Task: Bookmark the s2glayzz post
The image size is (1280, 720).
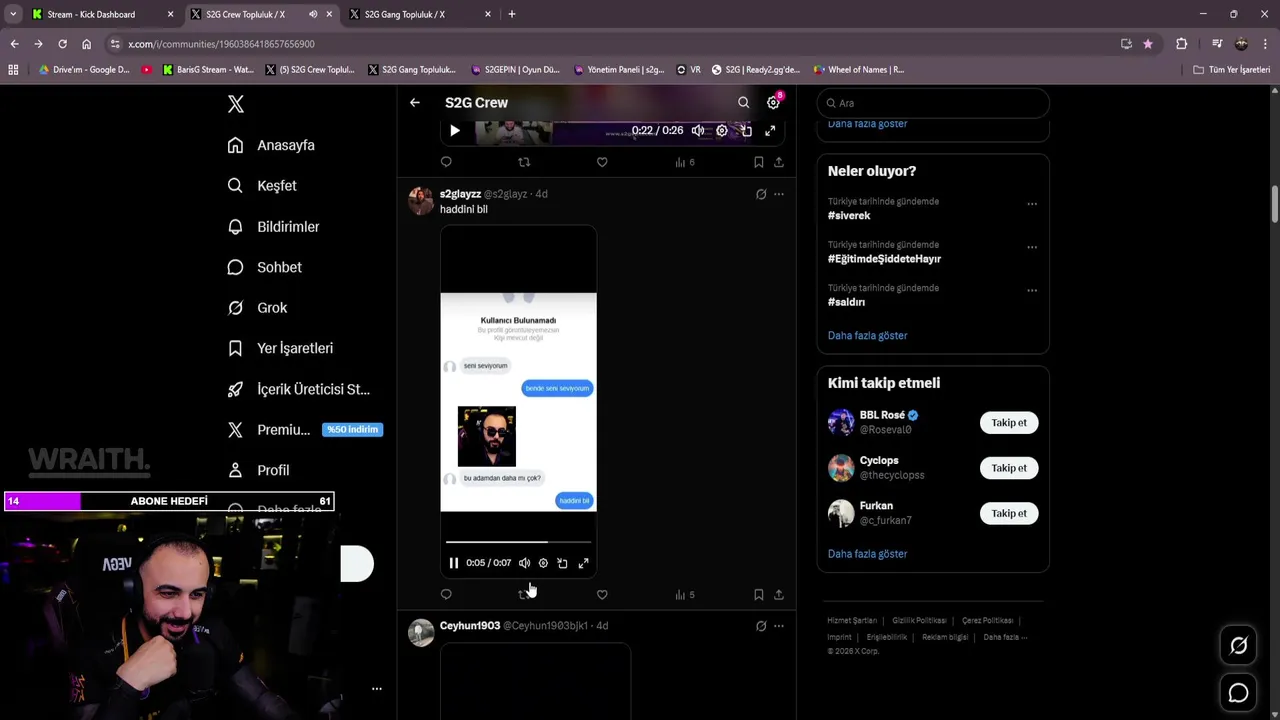Action: [x=758, y=594]
